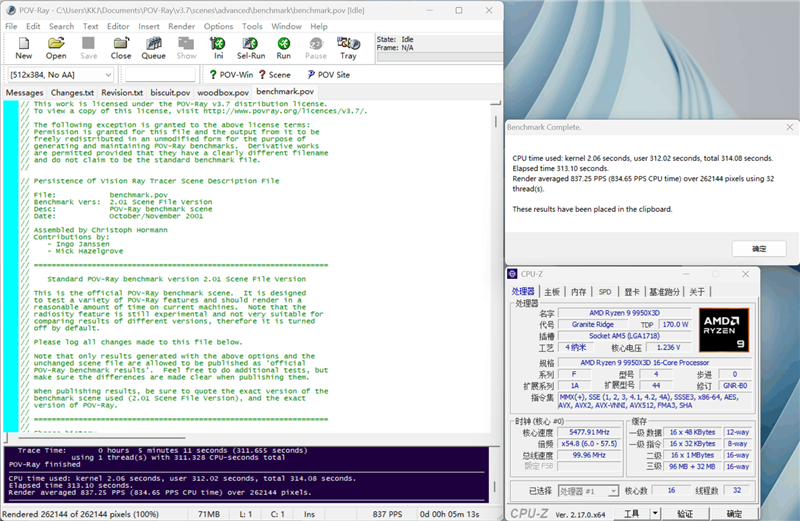Switch to the Messages tab
The height and width of the screenshot is (521, 800).
tap(25, 92)
